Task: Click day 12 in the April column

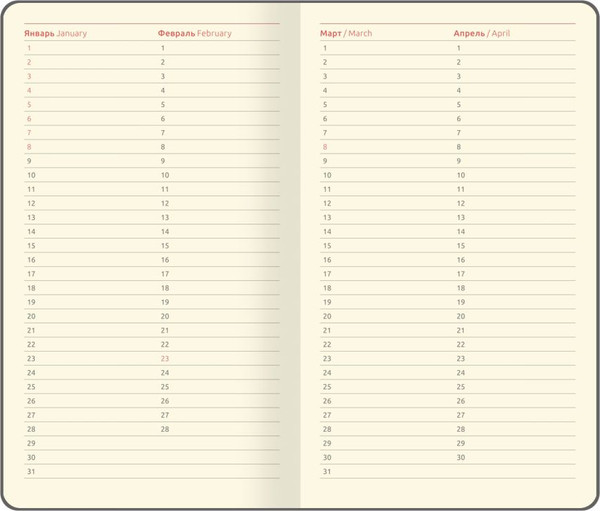Action: (x=460, y=203)
